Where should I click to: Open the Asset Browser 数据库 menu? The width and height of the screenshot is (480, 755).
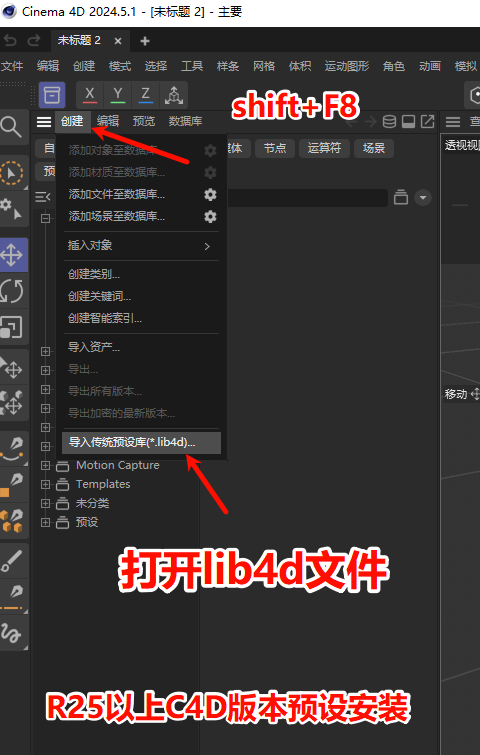click(185, 122)
